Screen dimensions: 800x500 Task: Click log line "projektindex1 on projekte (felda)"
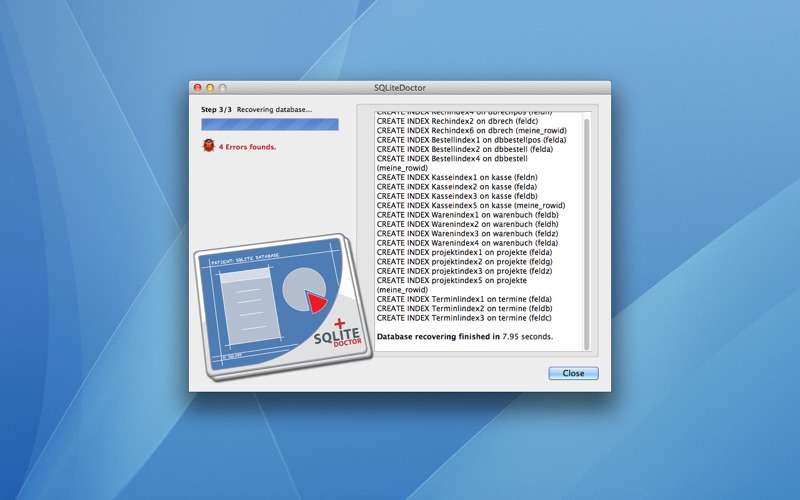point(464,252)
